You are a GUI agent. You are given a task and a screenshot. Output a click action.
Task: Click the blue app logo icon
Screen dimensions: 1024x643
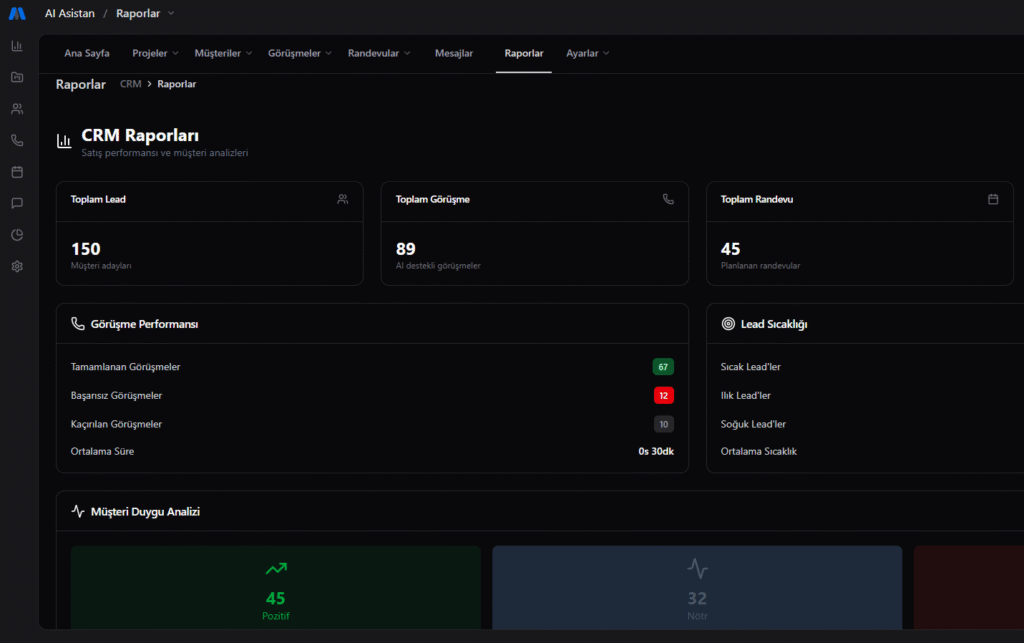[x=17, y=14]
